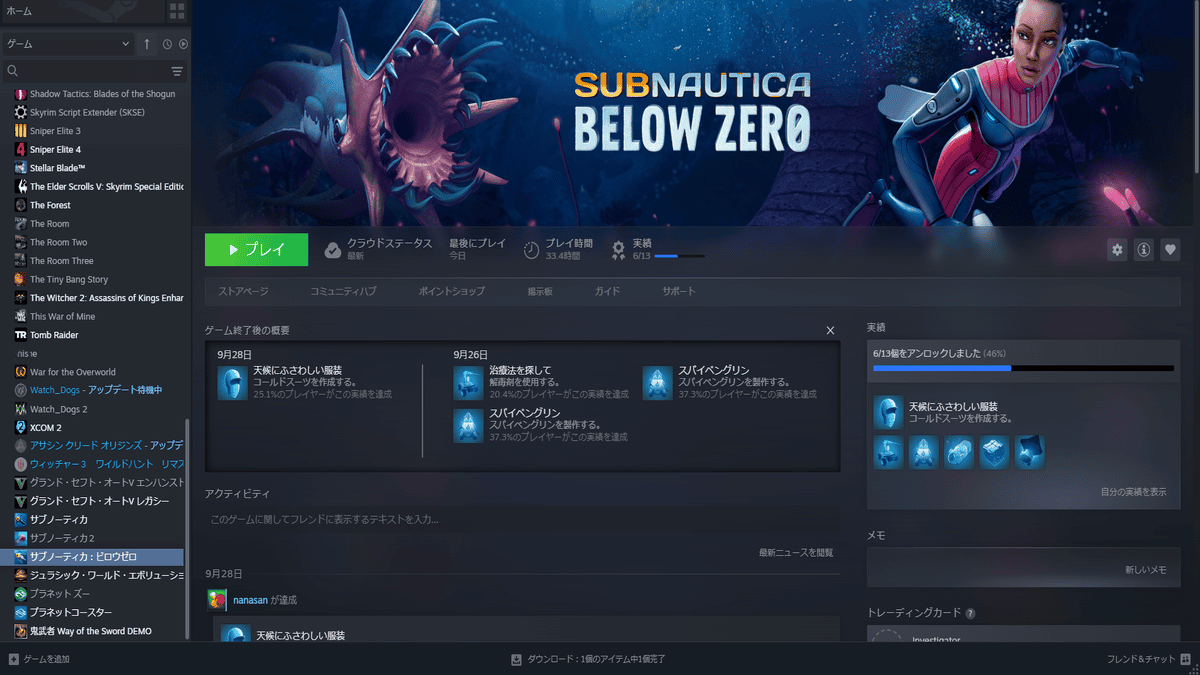
Task: Open the ガイド tab
Action: click(607, 291)
